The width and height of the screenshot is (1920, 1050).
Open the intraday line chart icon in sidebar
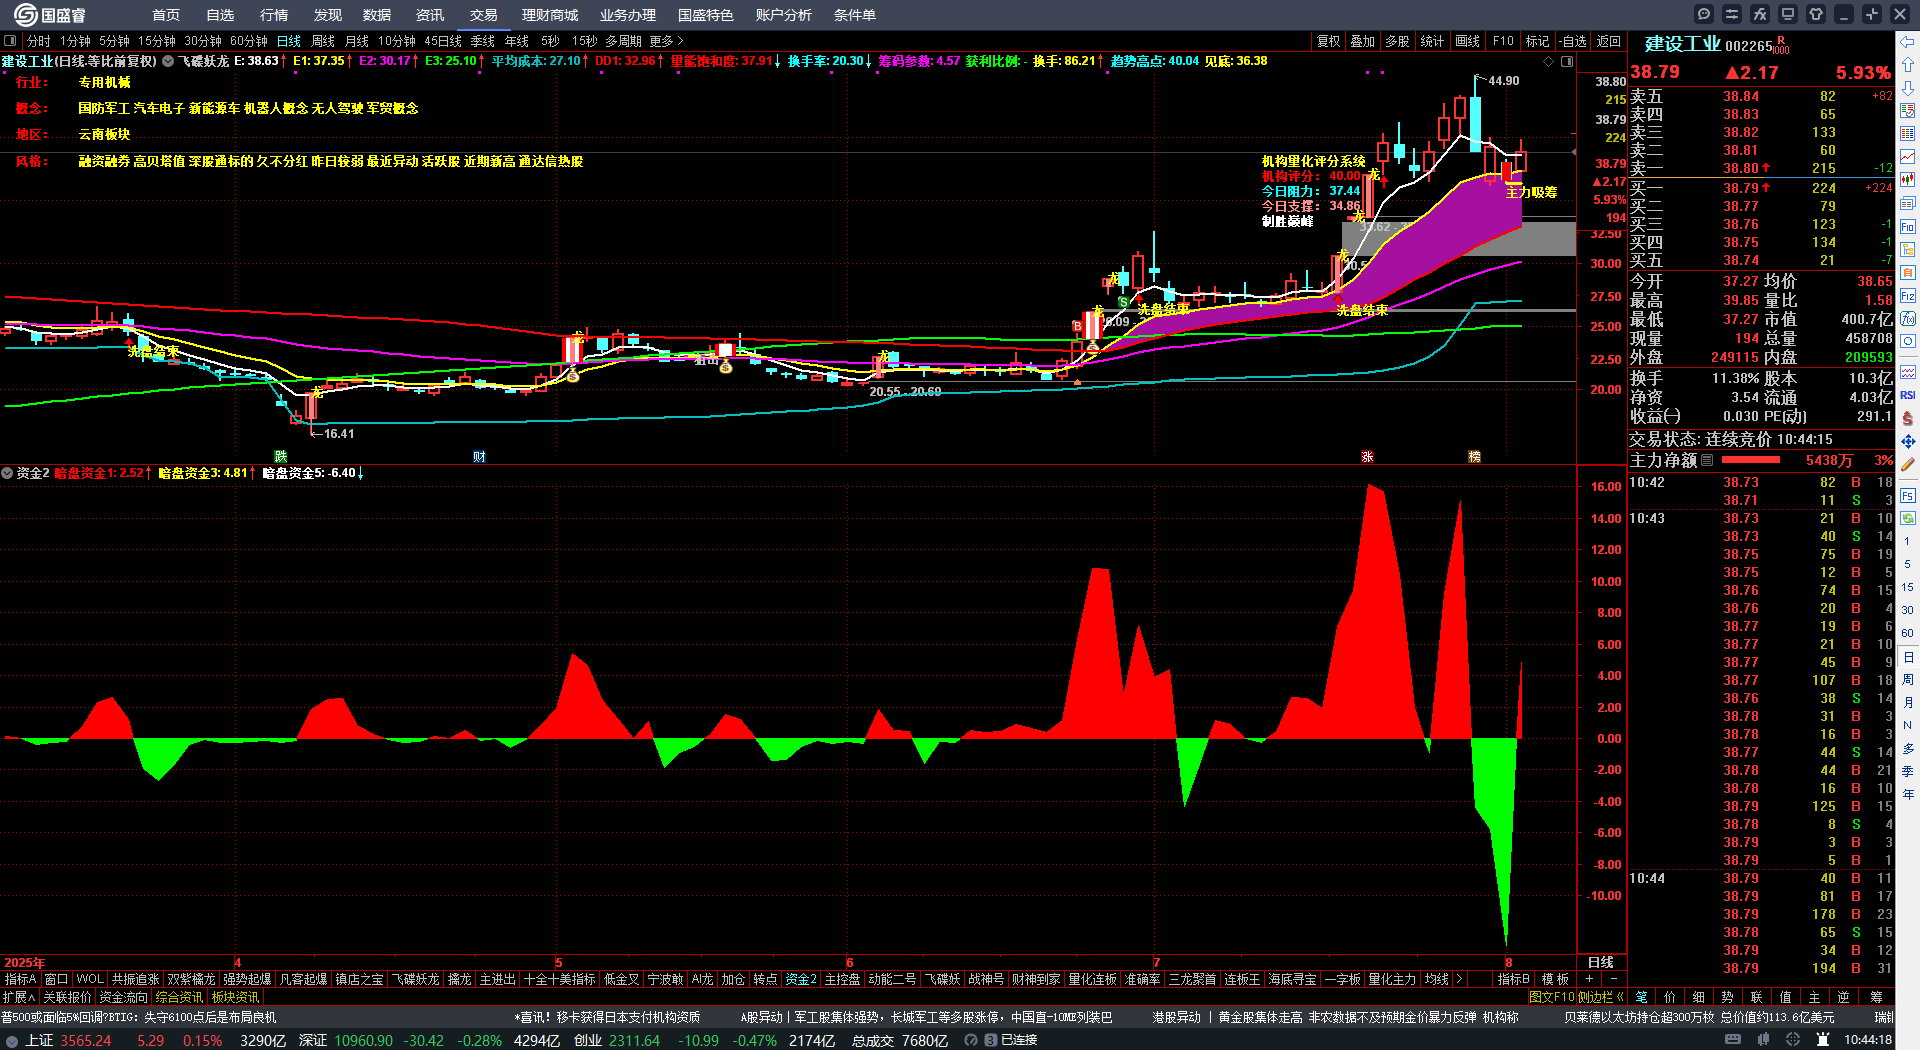(x=1908, y=157)
